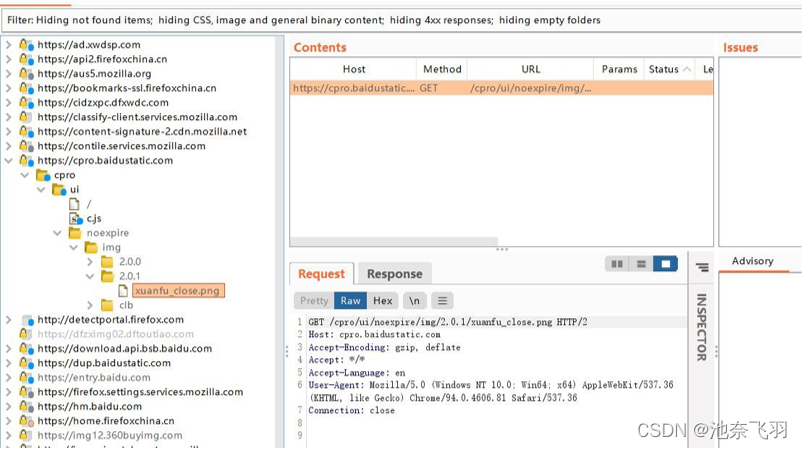
Task: Expand the 2.0.0 folder
Action: tap(90, 262)
